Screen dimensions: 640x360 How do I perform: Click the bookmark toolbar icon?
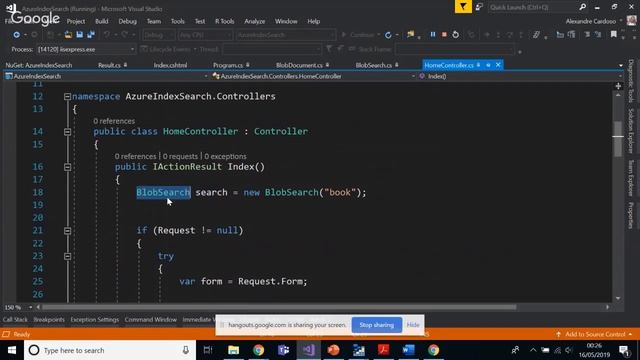(x=613, y=35)
